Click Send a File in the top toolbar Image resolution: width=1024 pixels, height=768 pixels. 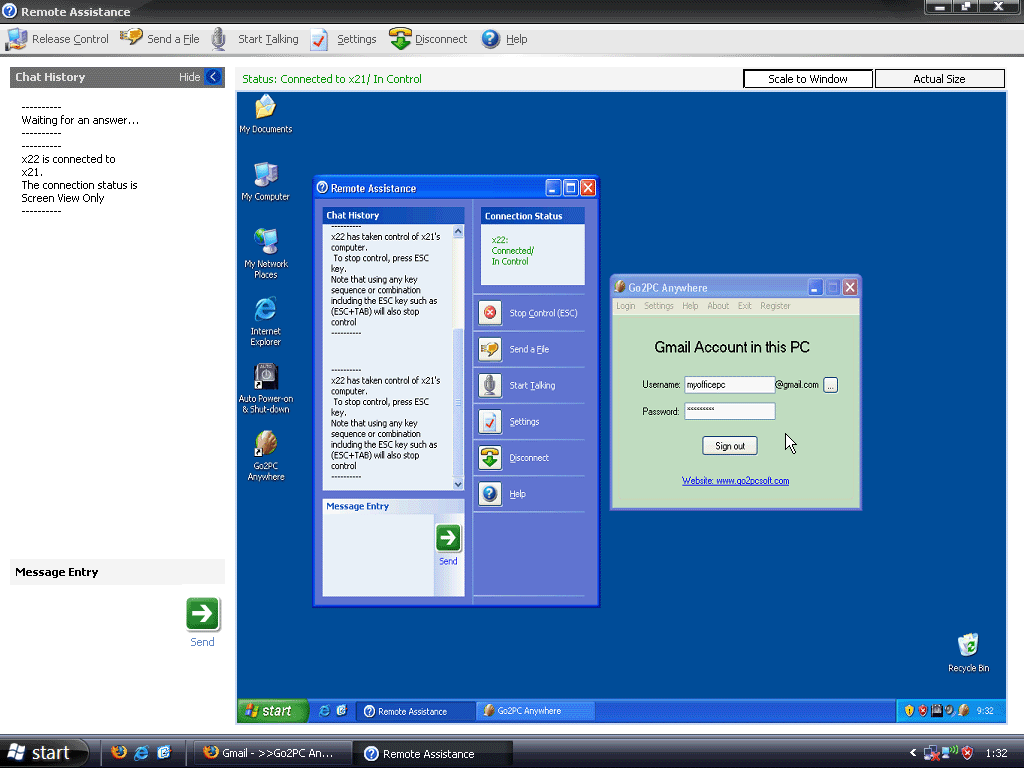coord(160,39)
